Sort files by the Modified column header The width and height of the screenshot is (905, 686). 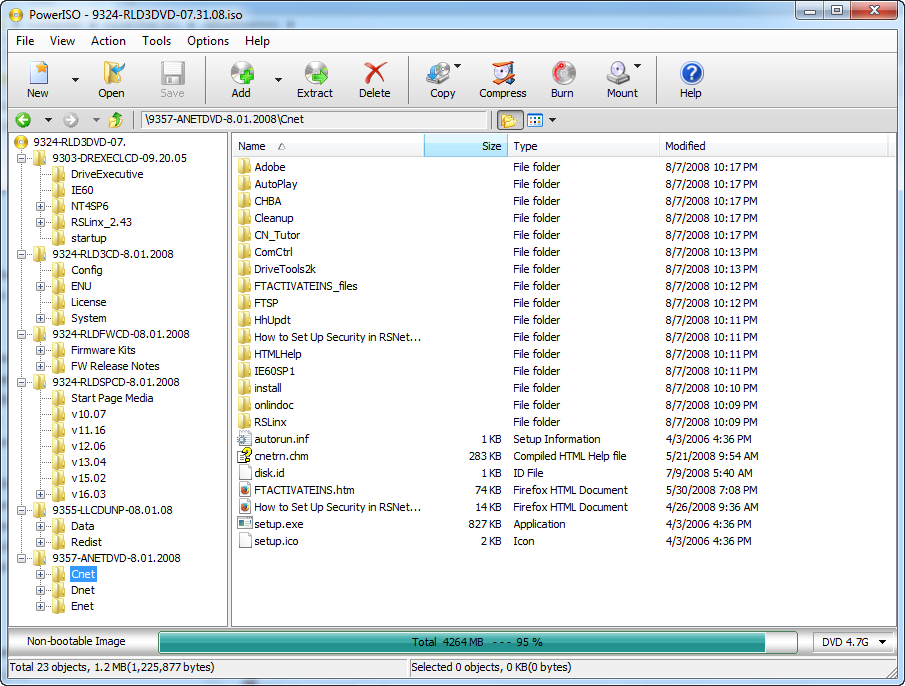(773, 146)
